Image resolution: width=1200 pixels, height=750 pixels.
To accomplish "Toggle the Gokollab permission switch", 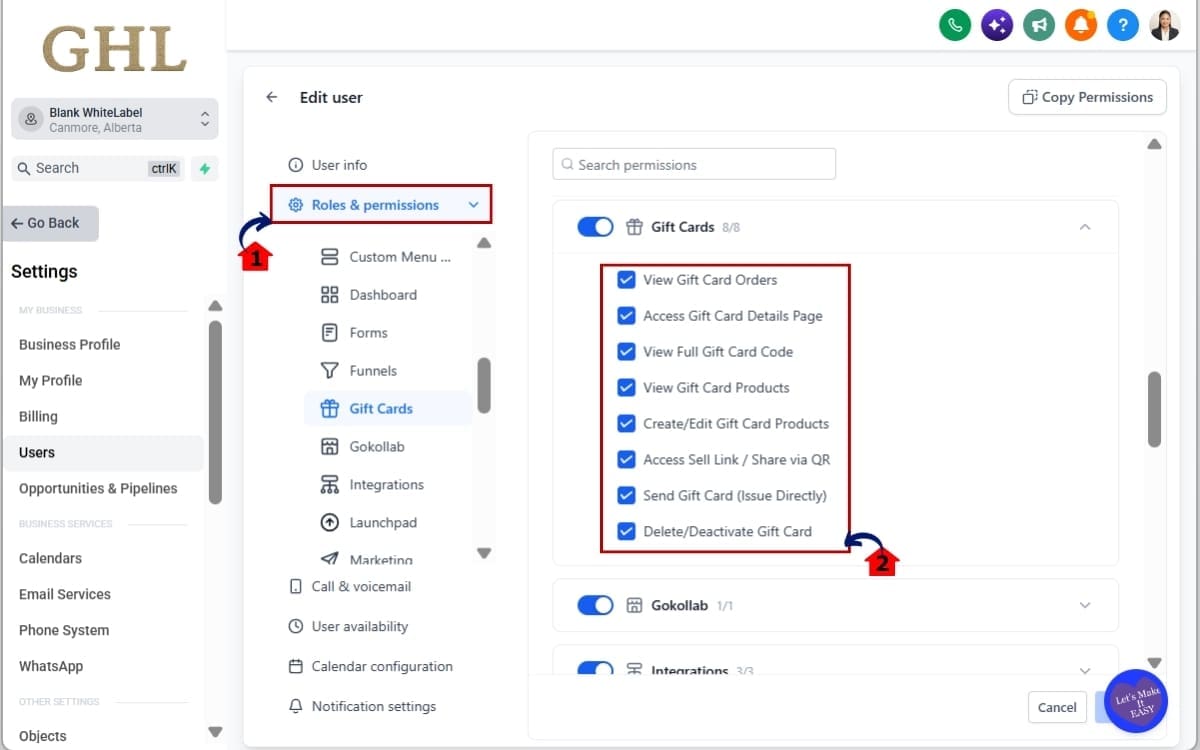I will coord(595,605).
